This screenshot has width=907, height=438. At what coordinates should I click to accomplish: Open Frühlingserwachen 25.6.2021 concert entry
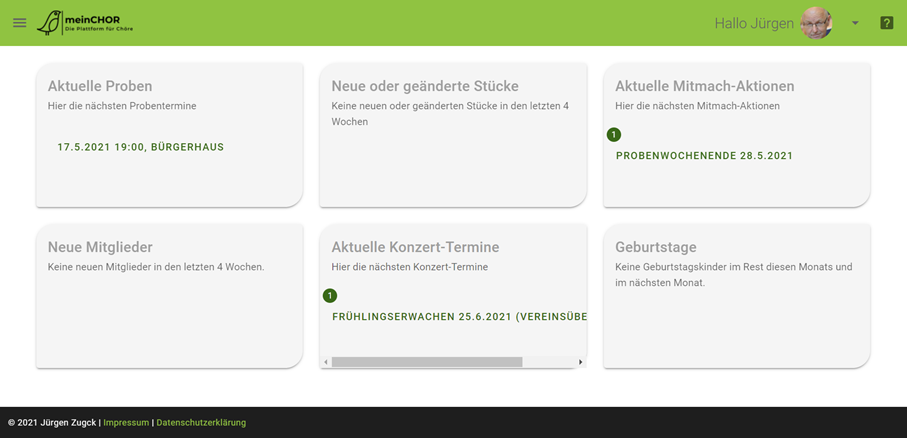pos(459,317)
